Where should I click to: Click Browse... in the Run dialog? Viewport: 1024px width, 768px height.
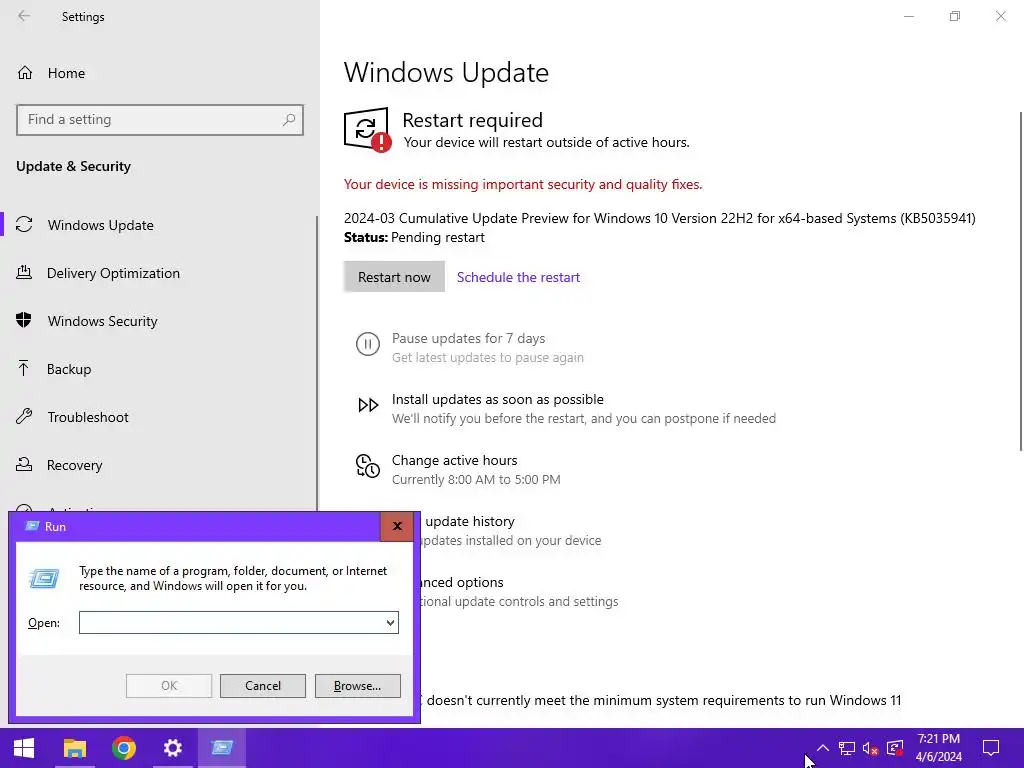pos(357,686)
